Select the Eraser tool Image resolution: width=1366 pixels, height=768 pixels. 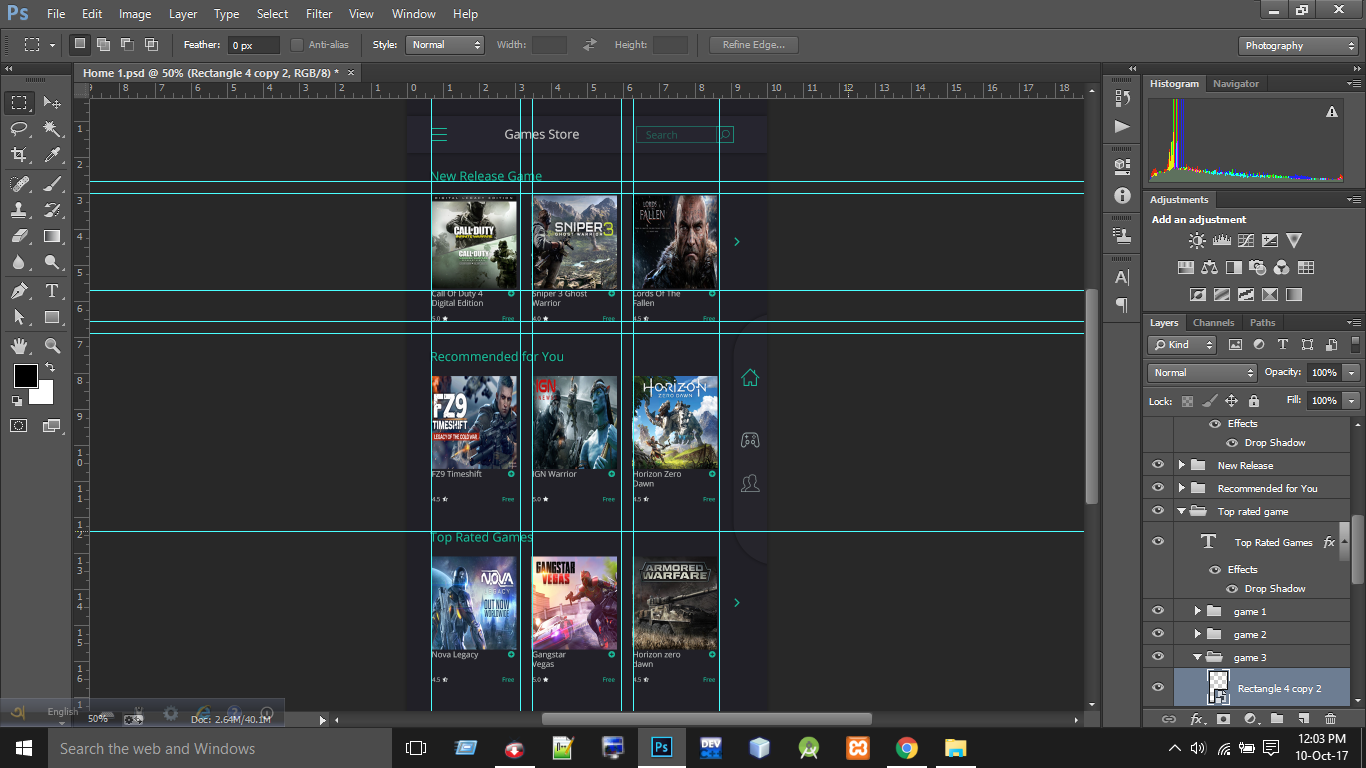[19, 237]
